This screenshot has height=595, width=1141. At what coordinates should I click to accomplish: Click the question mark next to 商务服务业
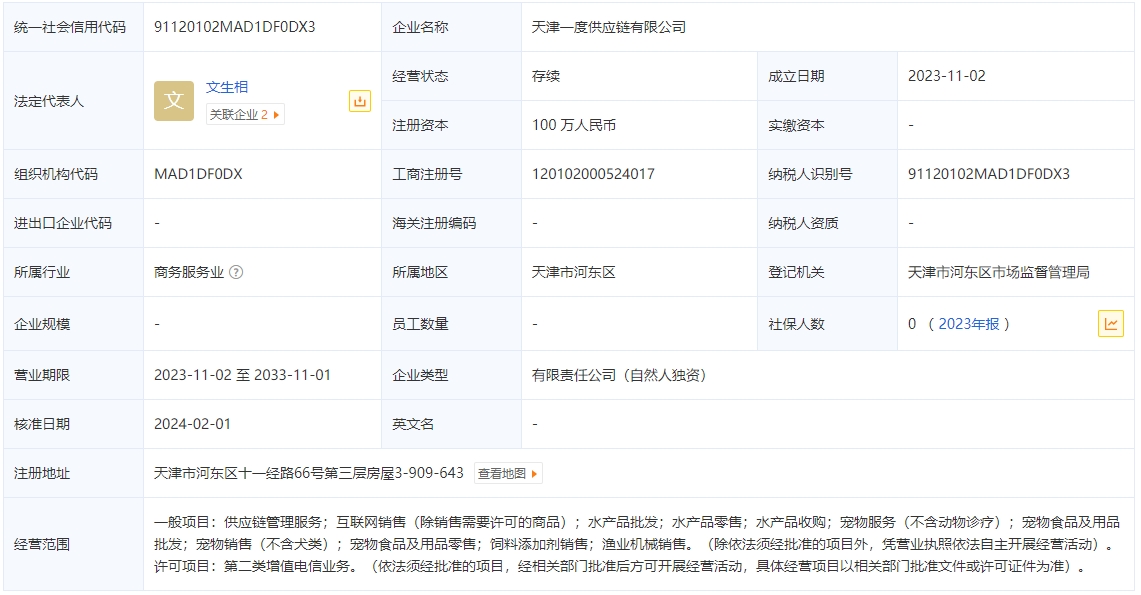point(236,272)
